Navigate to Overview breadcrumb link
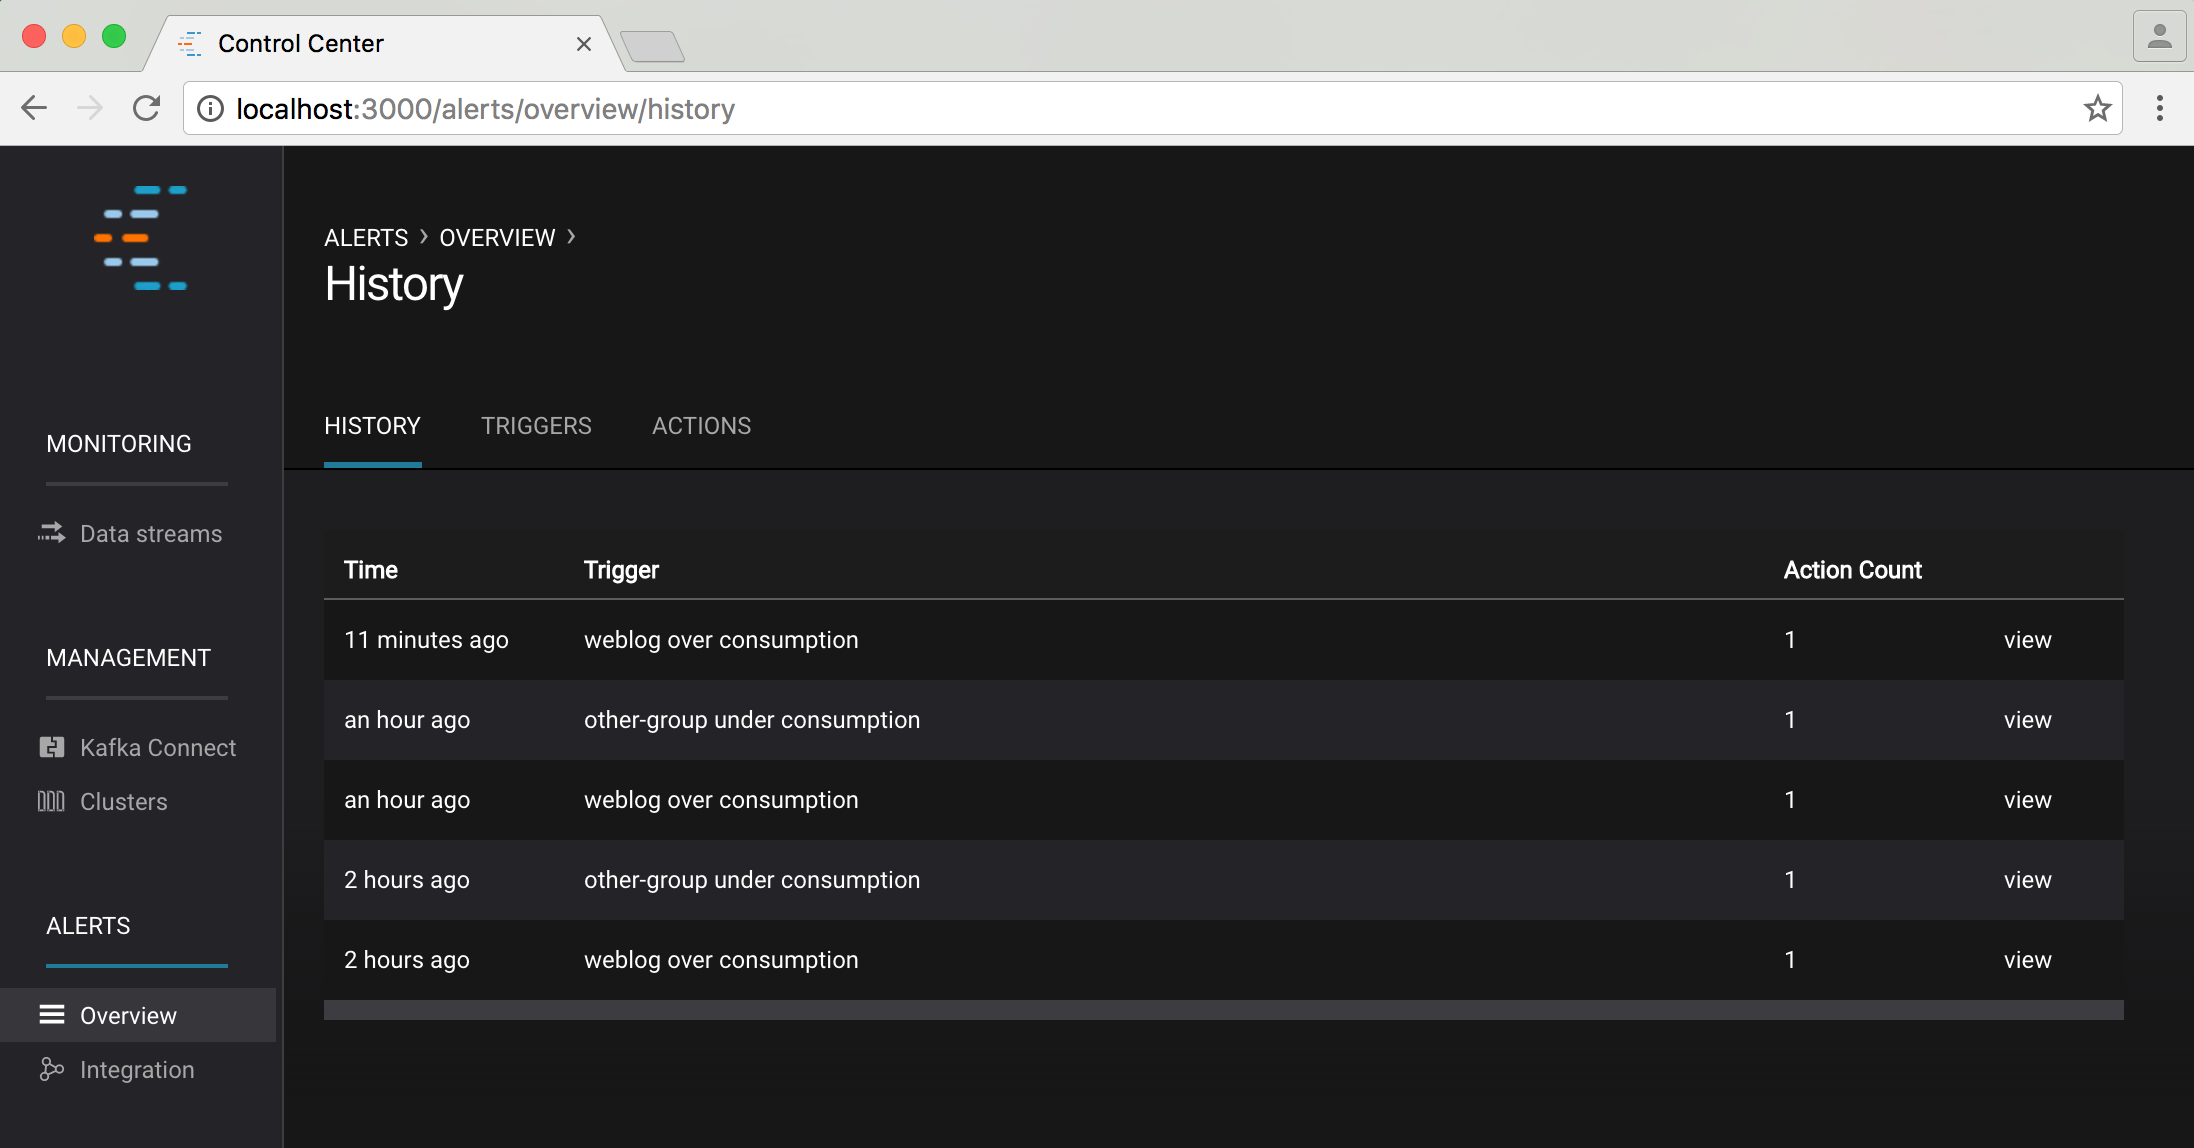 [x=497, y=238]
